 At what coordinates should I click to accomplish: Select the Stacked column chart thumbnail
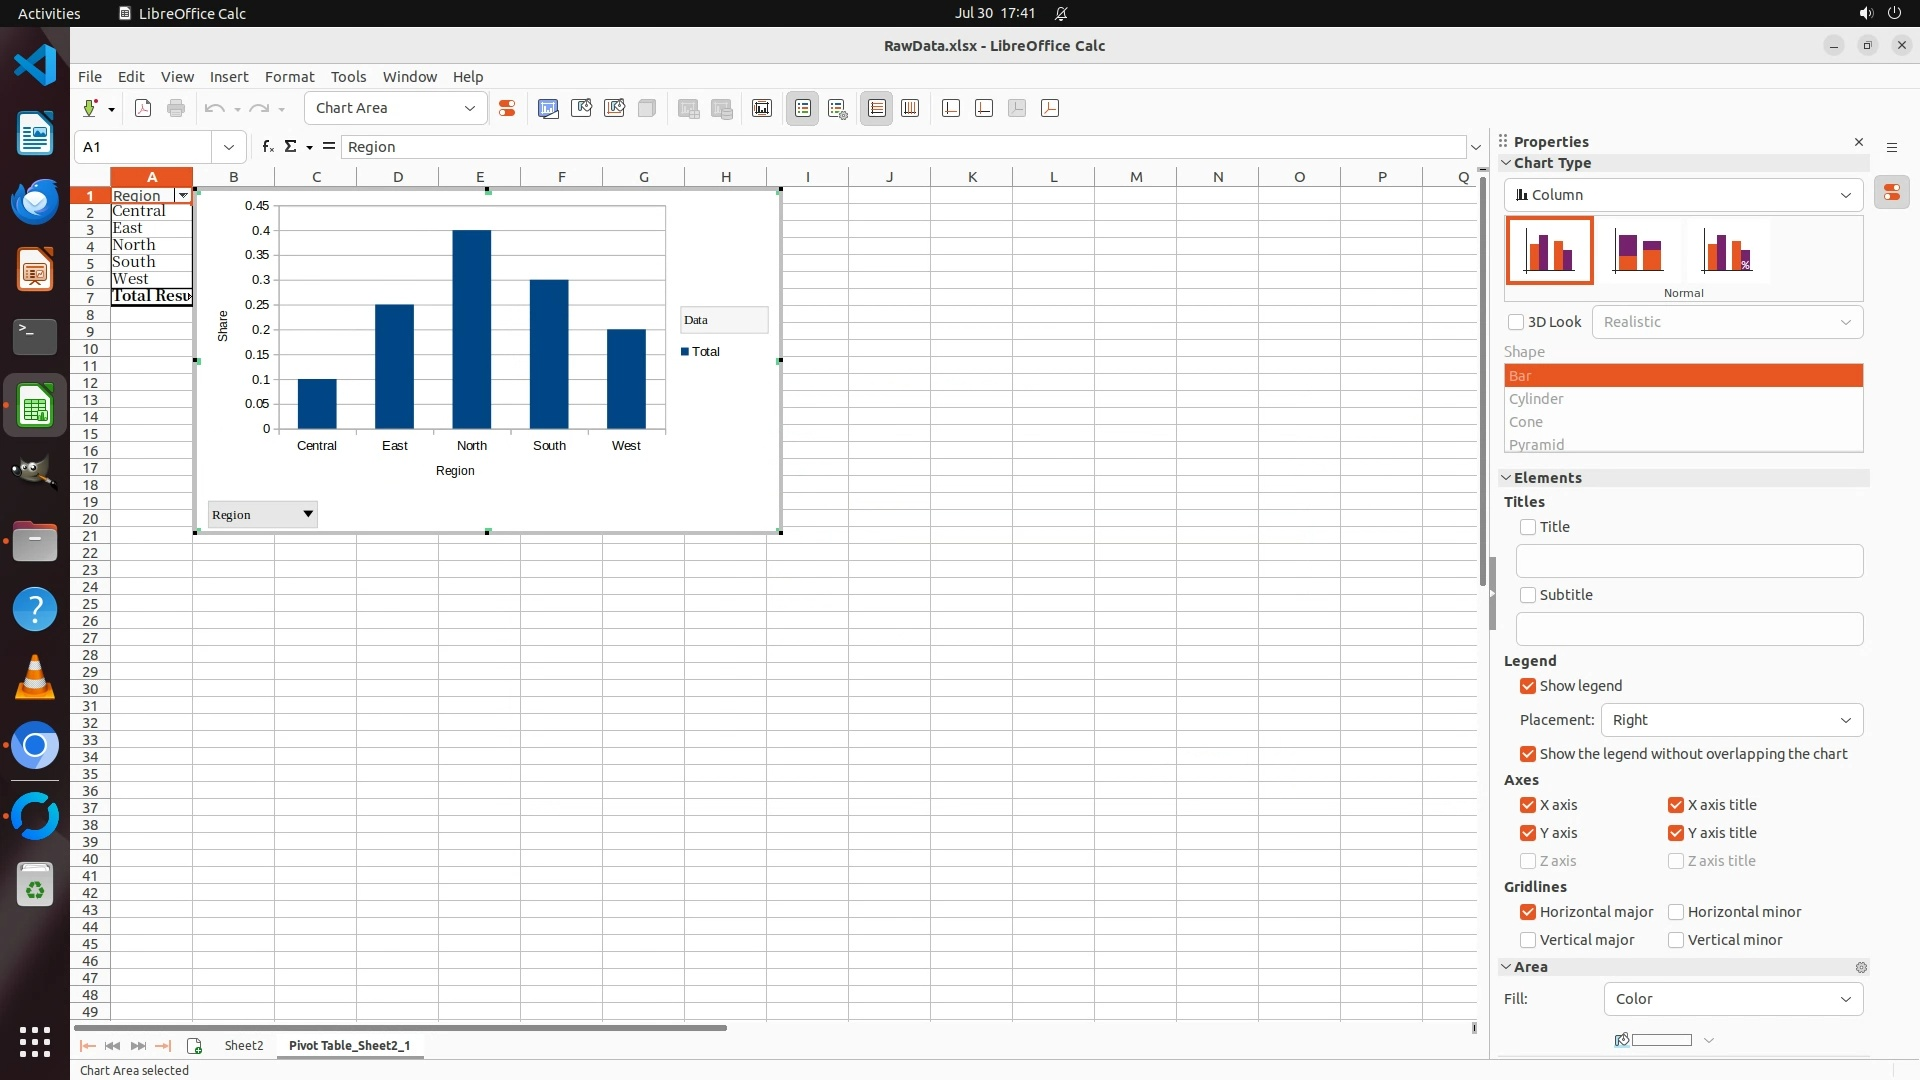pos(1638,251)
